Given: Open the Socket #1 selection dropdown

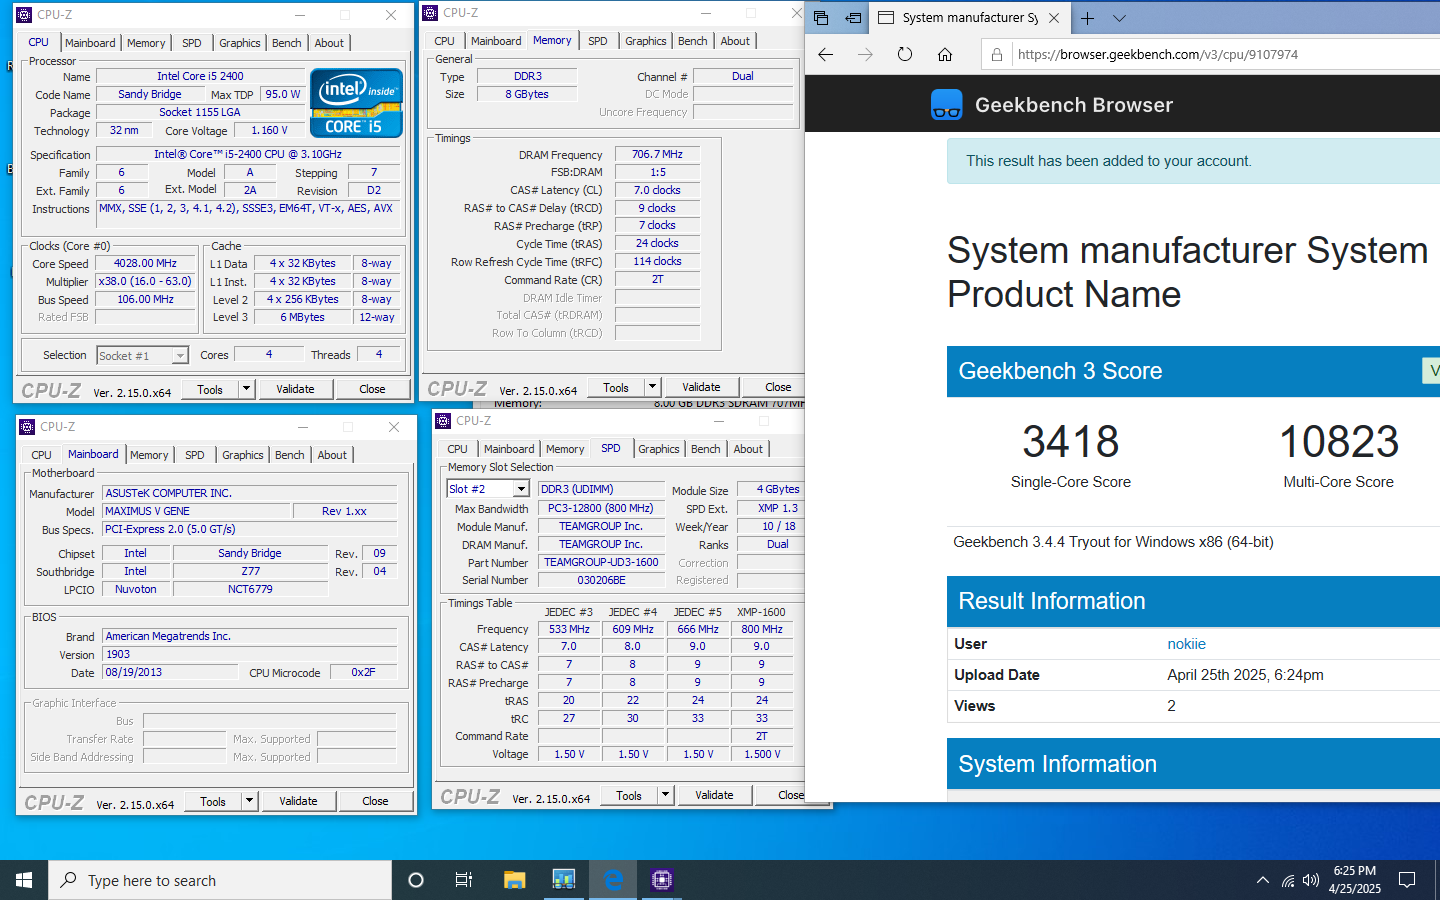Looking at the screenshot, I should pyautogui.click(x=180, y=356).
